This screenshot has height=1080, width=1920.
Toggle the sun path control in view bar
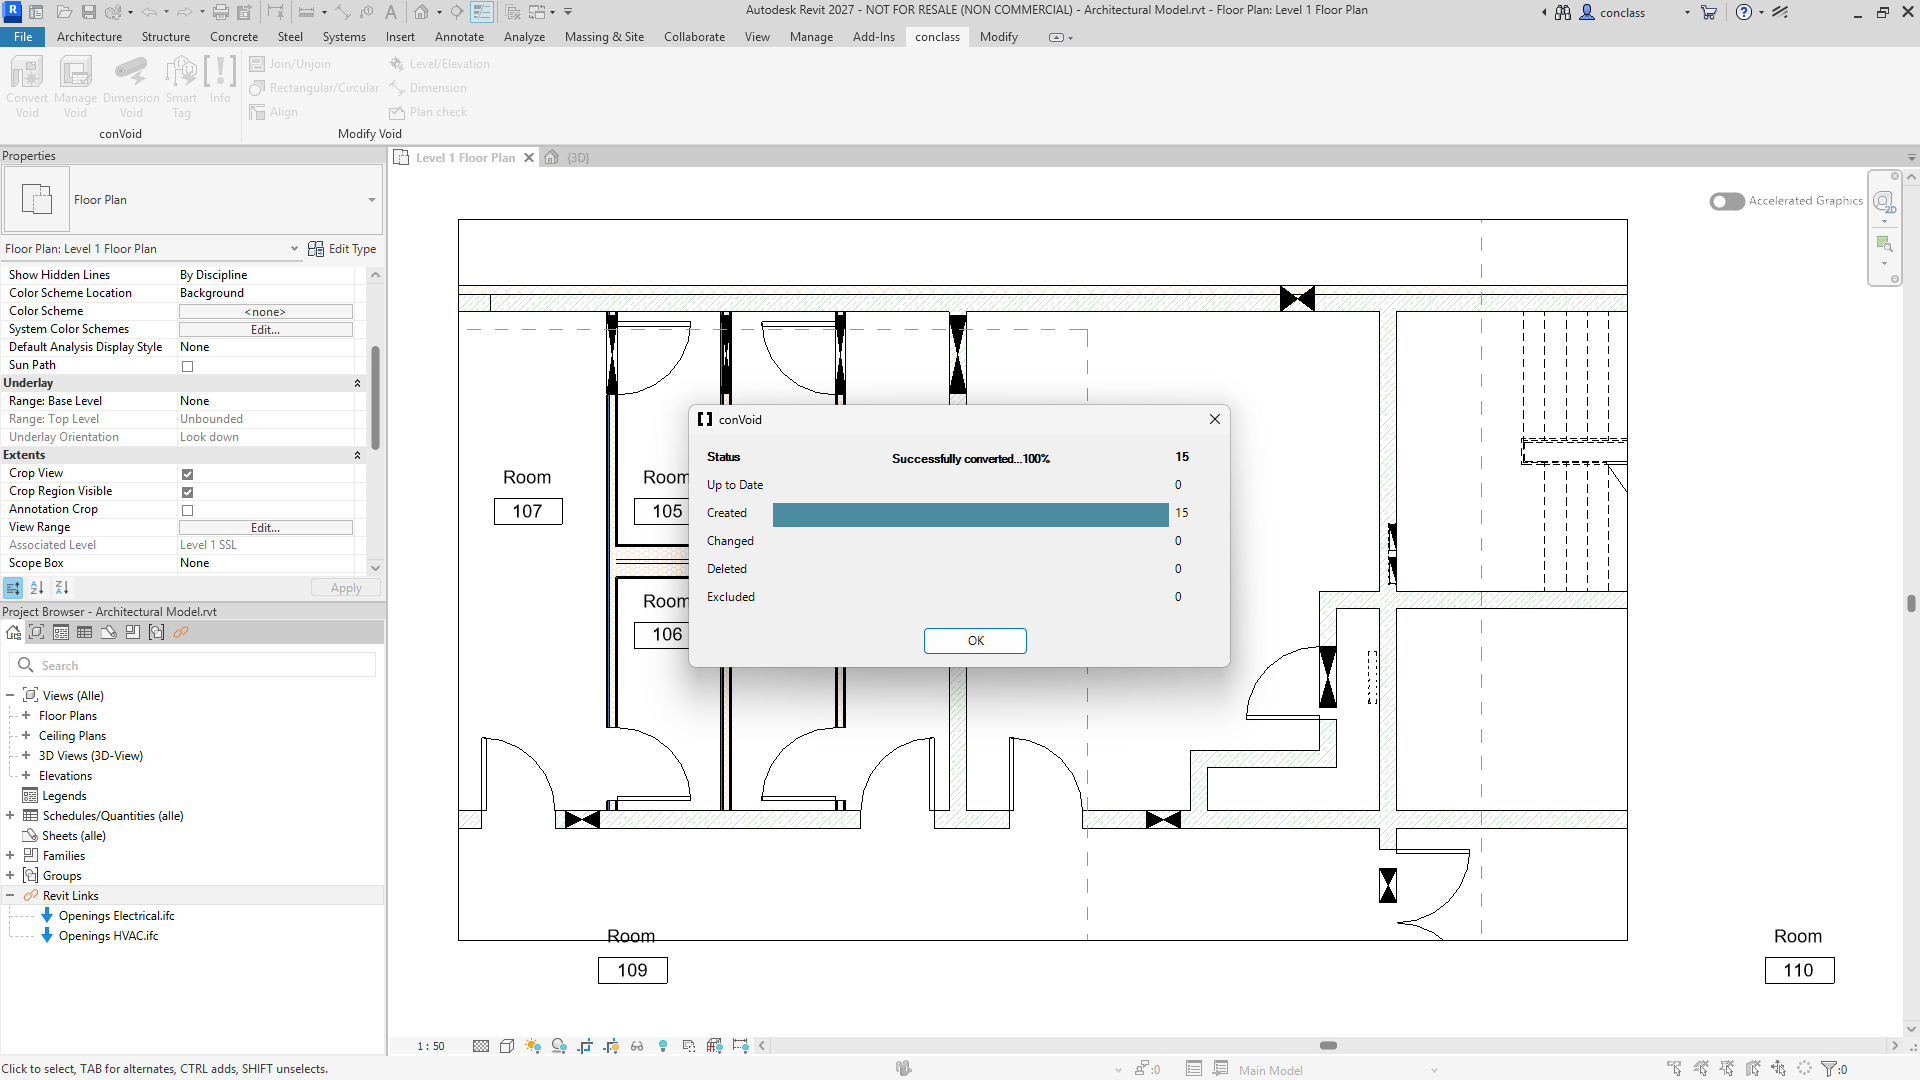tap(533, 1046)
